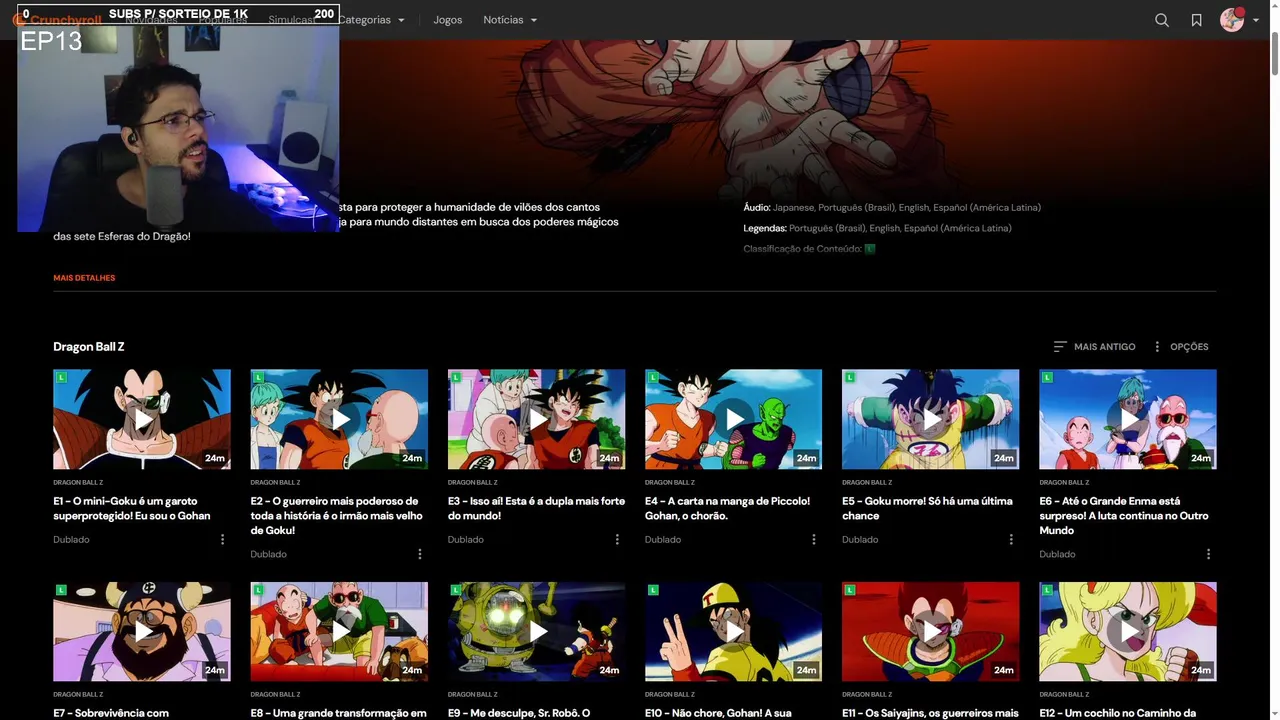
Task: Expand the Categorias dropdown menu
Action: tap(371, 20)
